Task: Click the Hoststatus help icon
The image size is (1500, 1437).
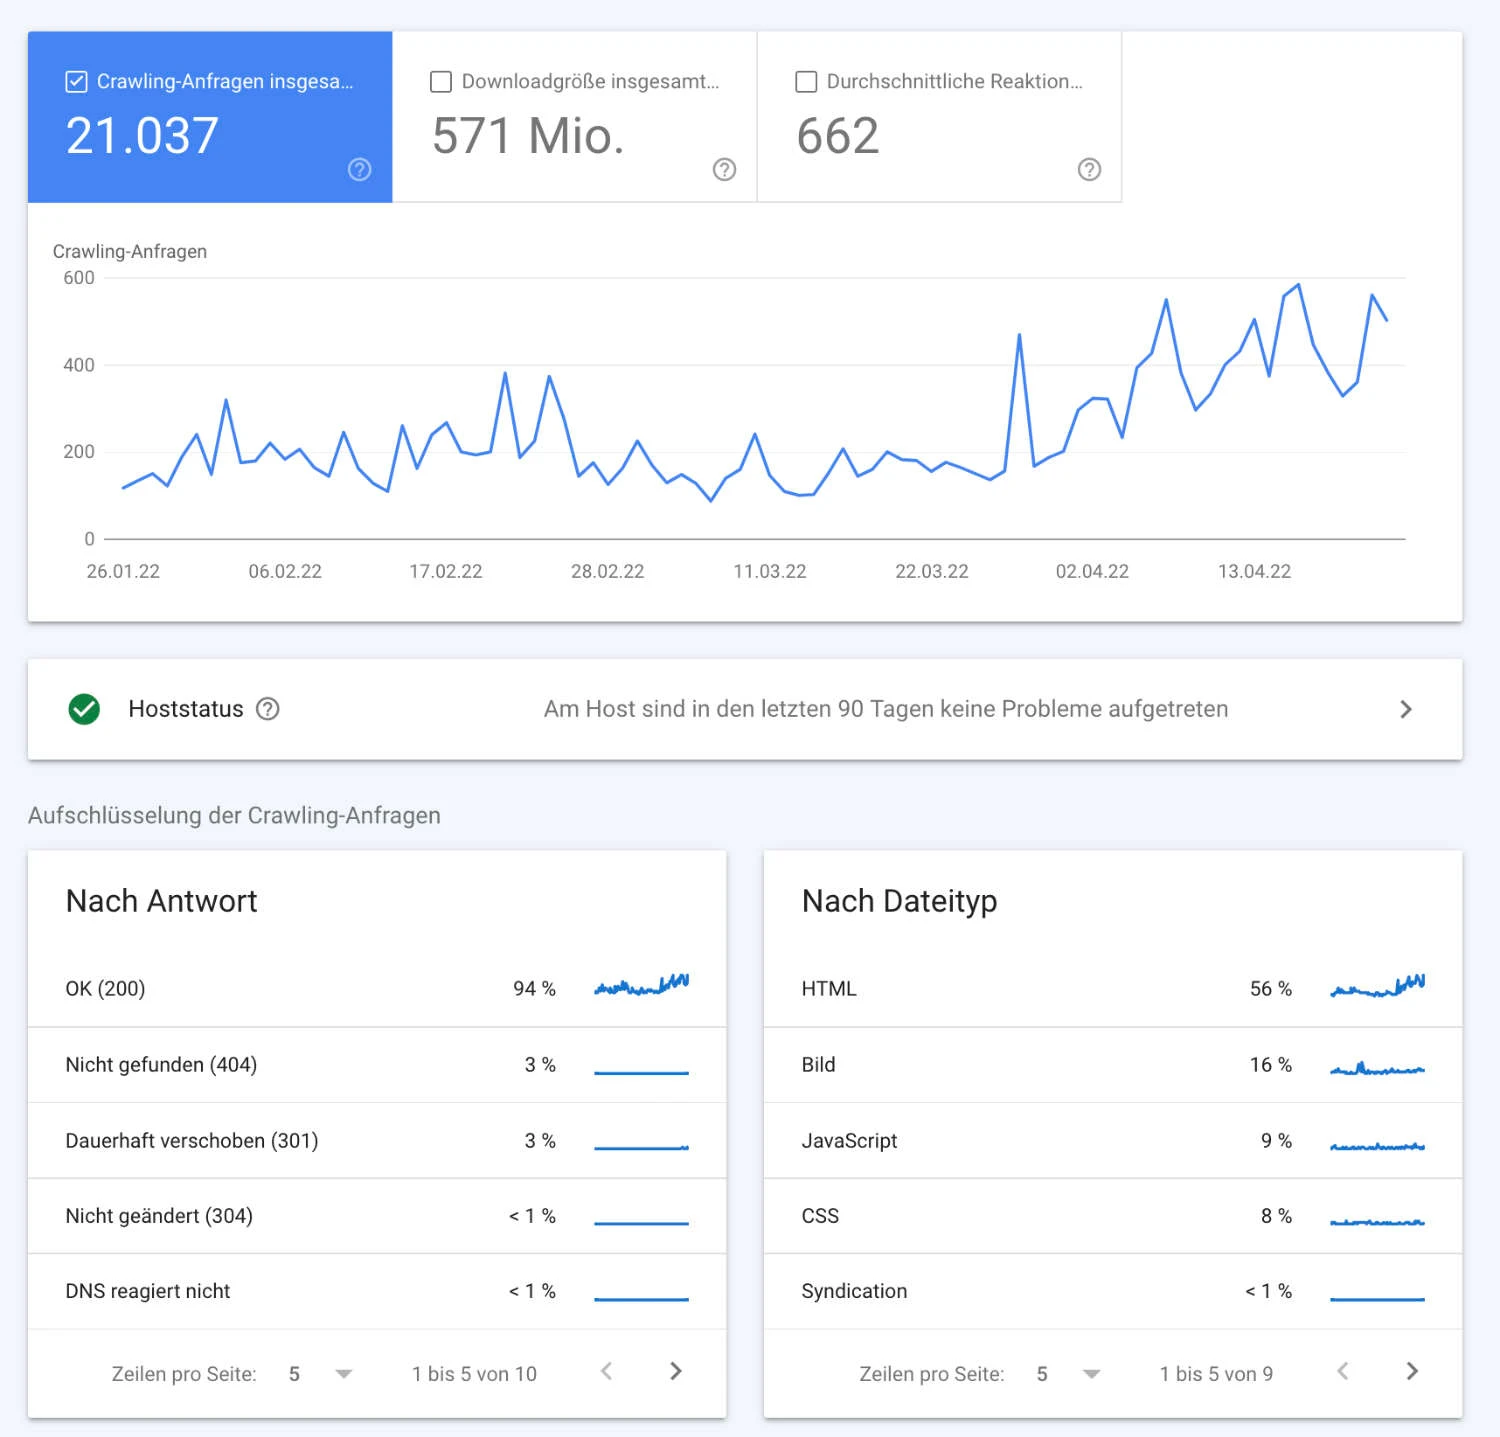Action: pos(268,709)
